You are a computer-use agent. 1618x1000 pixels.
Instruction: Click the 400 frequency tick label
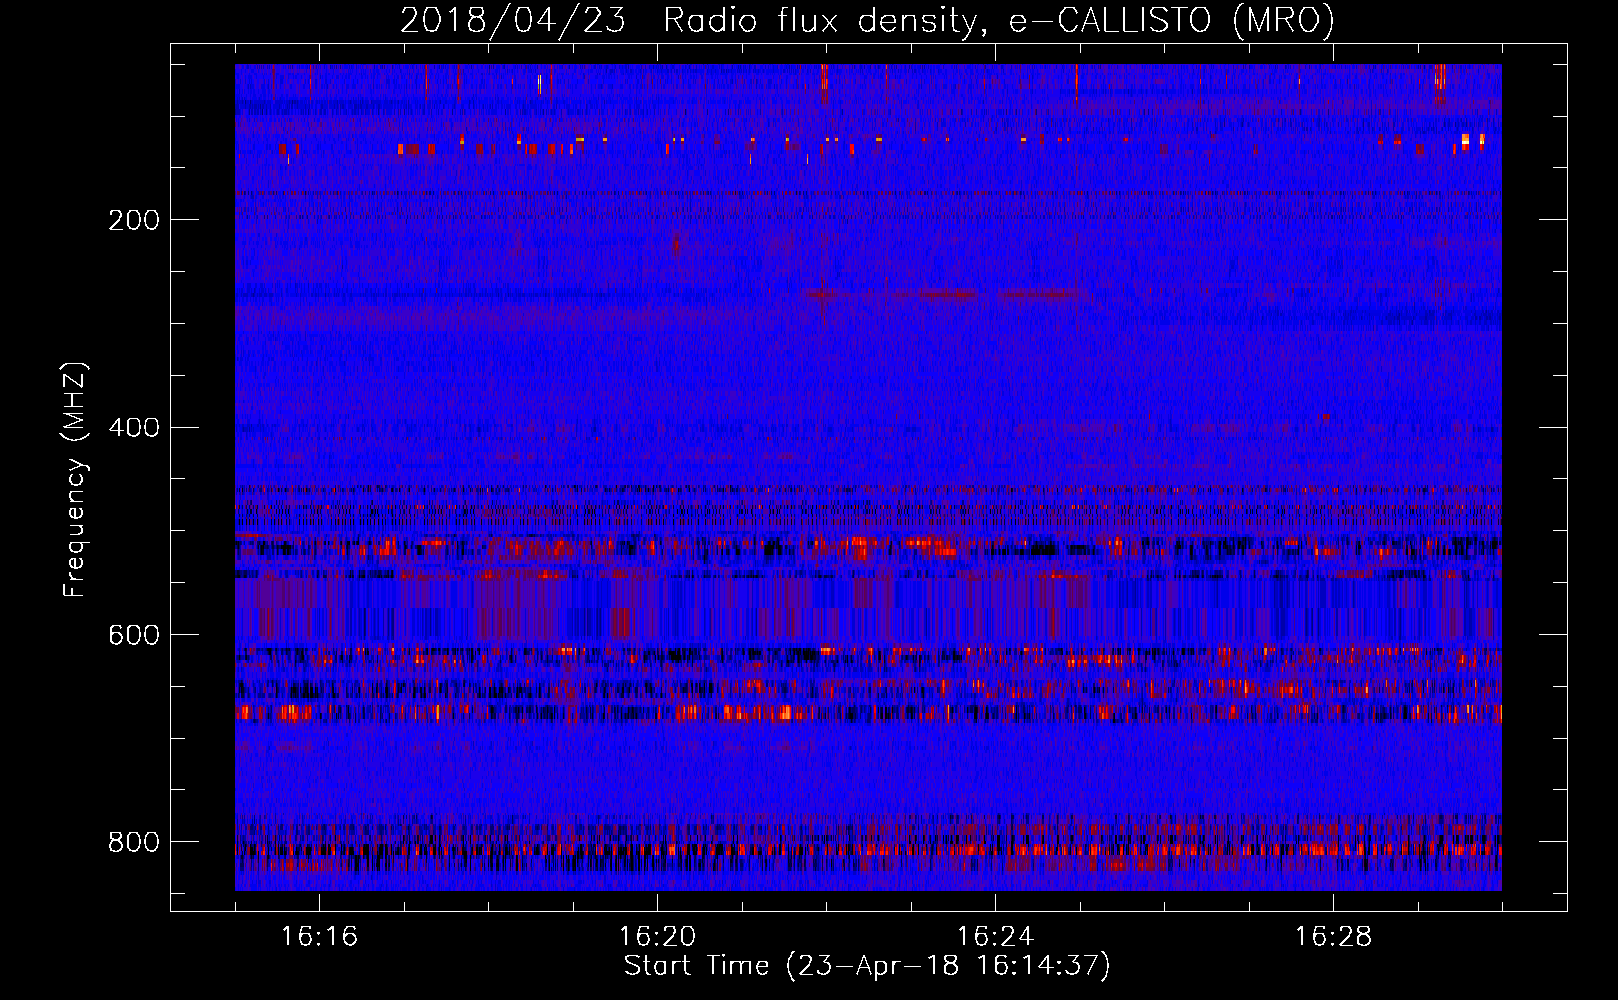(x=134, y=428)
